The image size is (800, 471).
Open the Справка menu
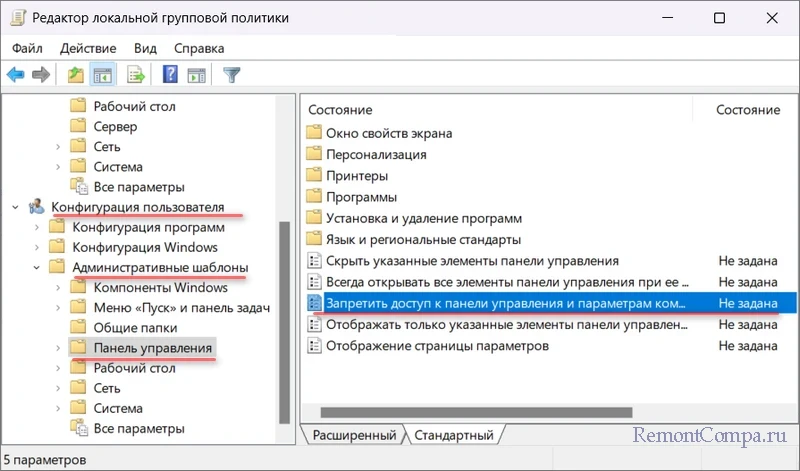point(199,48)
